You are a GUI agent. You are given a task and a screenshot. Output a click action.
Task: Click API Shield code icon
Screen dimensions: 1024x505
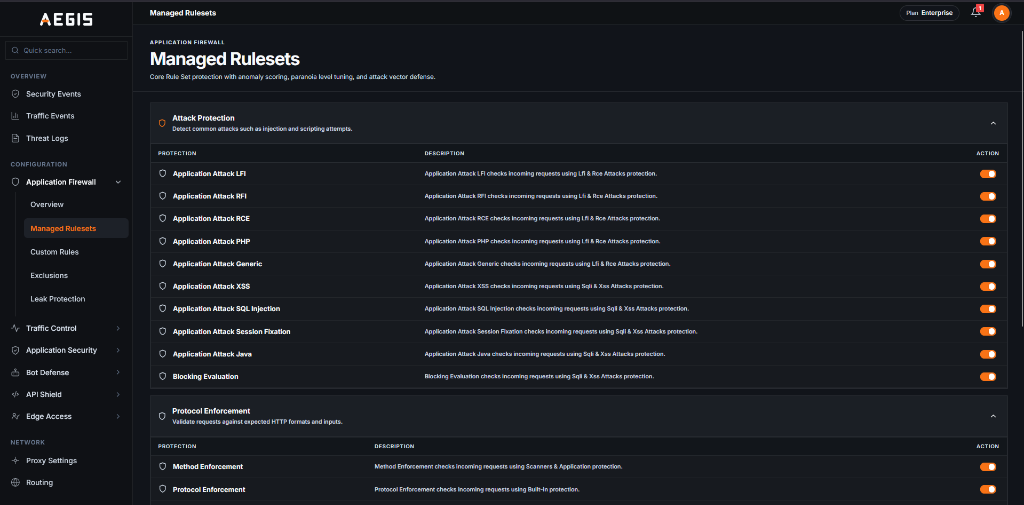tap(16, 395)
